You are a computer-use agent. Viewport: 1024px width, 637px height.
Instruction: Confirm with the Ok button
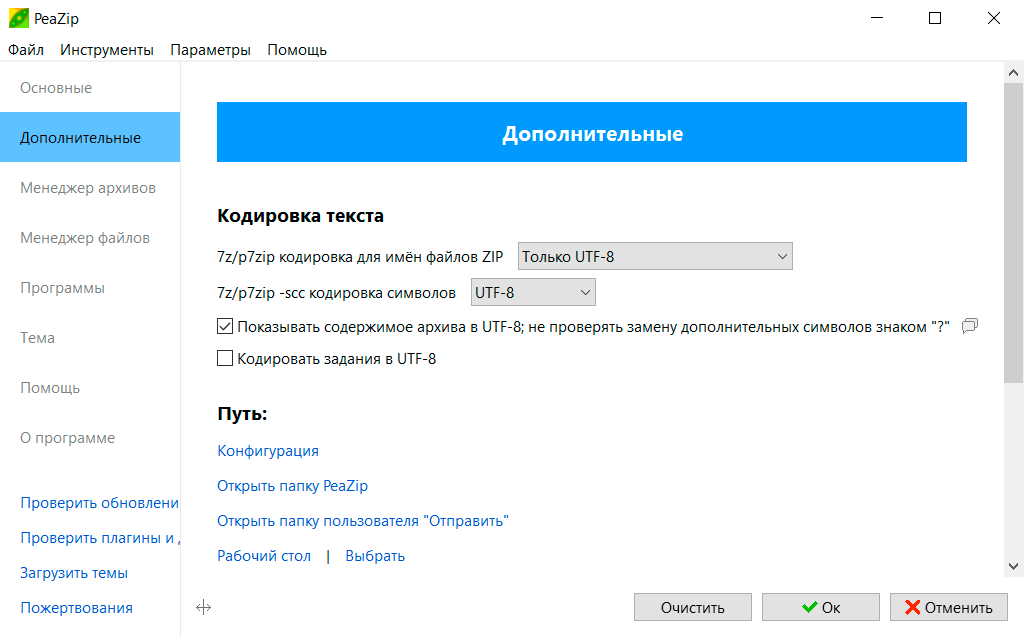(821, 607)
